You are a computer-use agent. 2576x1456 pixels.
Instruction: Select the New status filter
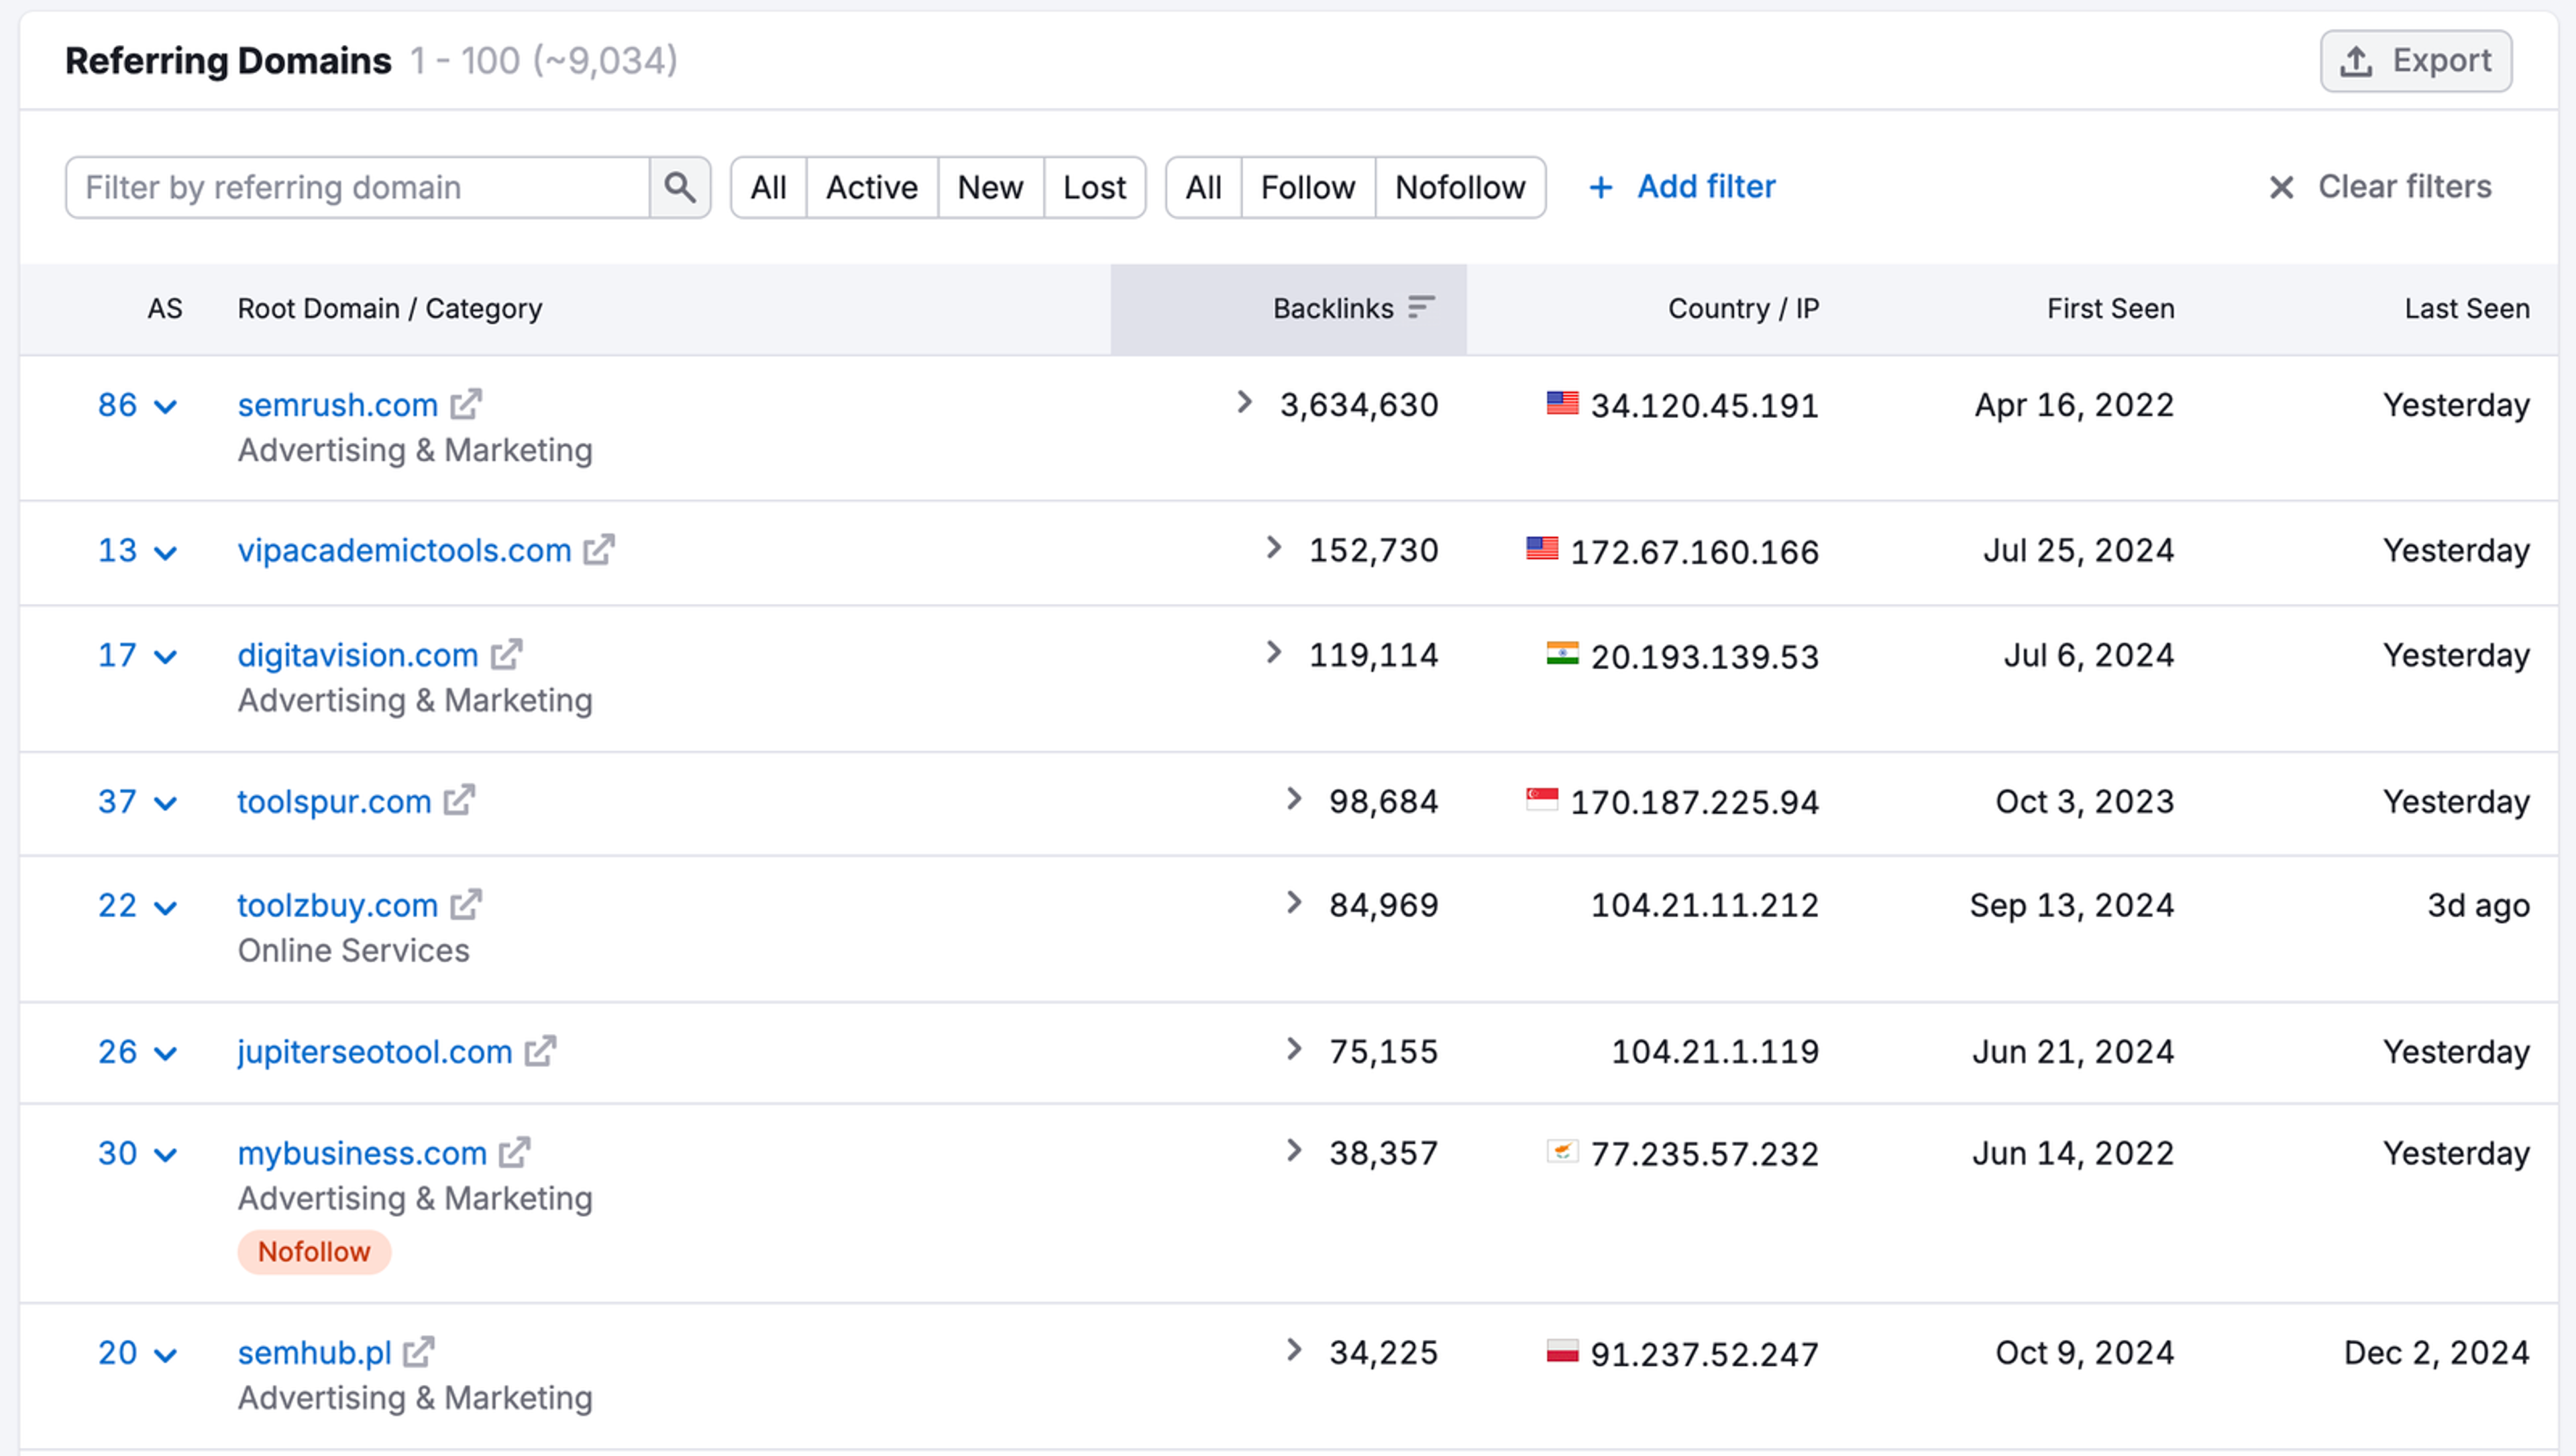990,187
